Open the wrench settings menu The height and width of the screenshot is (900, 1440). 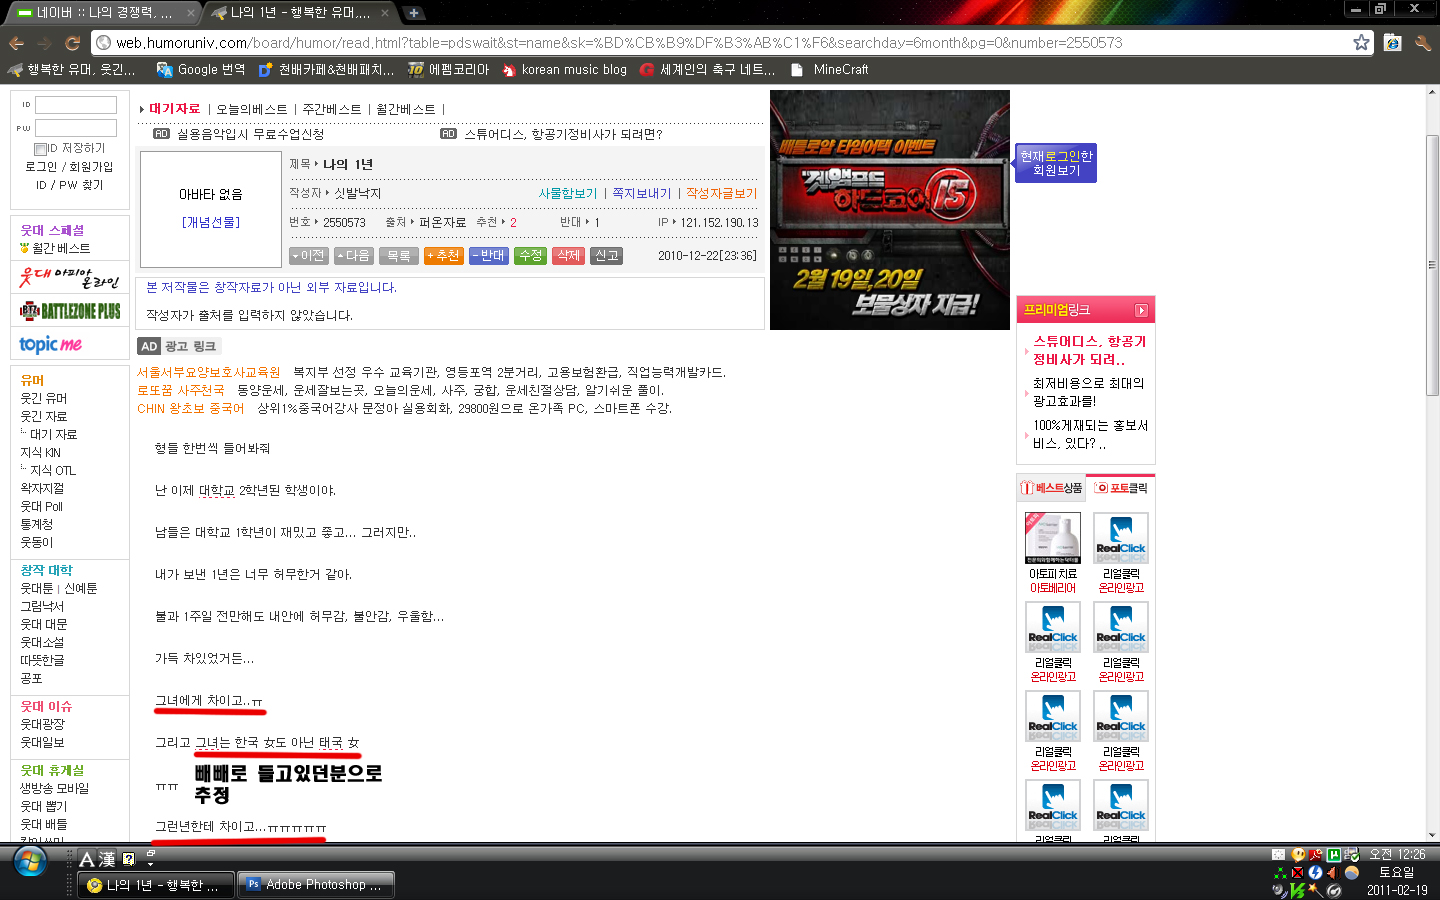1422,43
